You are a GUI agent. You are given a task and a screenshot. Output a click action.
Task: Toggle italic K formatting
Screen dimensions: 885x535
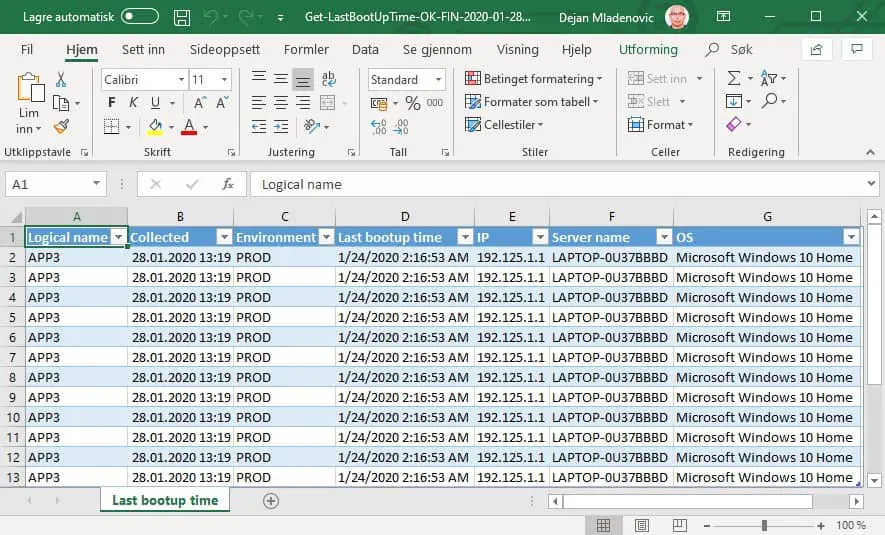click(x=133, y=103)
